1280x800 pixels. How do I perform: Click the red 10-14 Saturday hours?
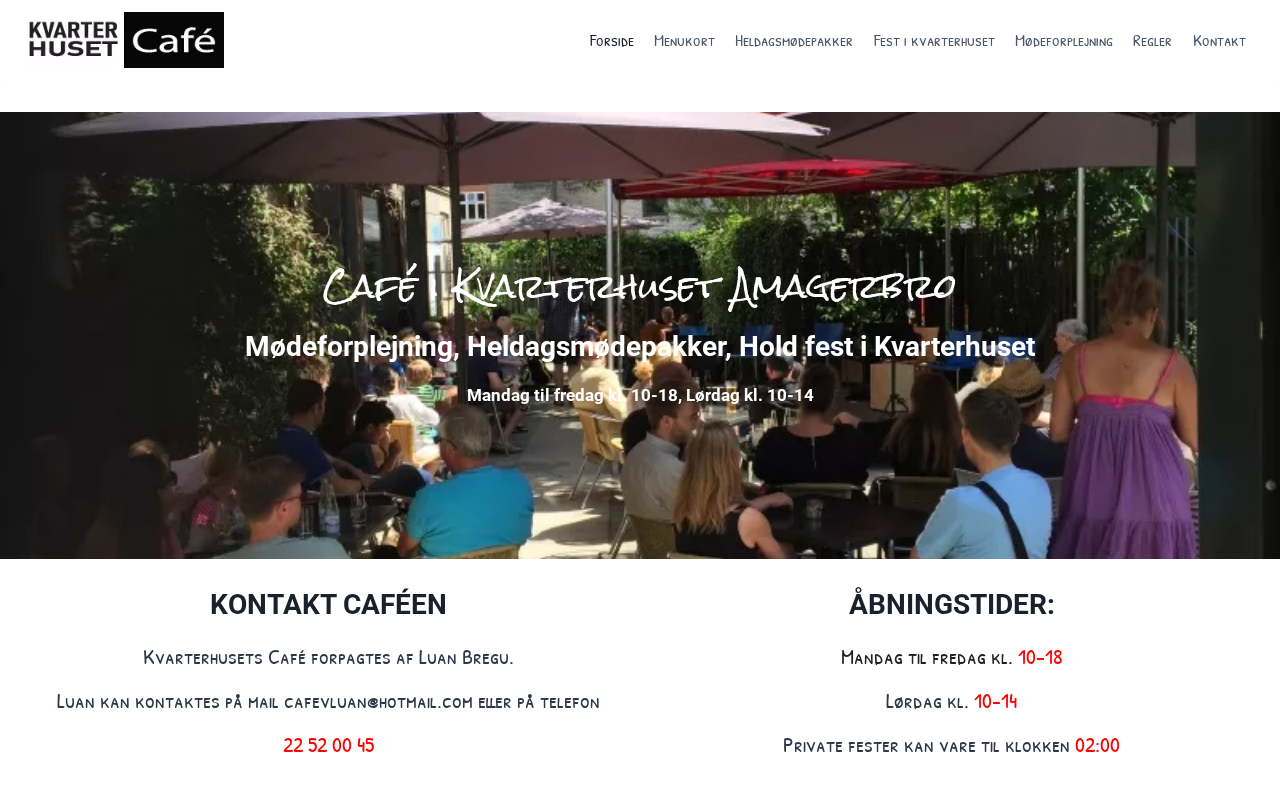pos(996,701)
